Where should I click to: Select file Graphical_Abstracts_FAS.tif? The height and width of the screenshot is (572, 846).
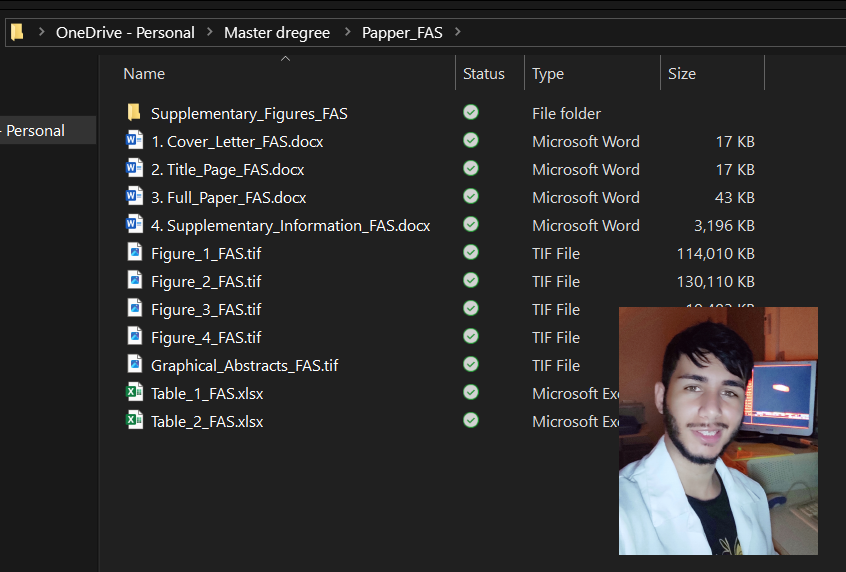pyautogui.click(x=244, y=366)
